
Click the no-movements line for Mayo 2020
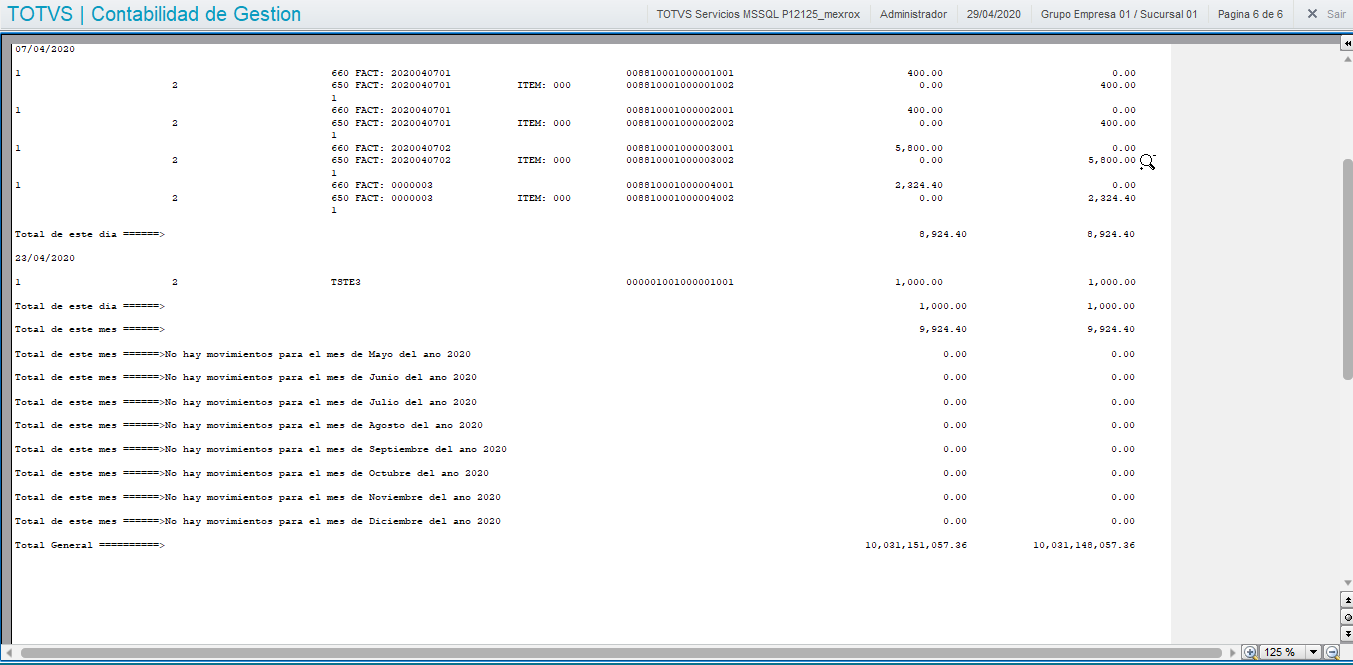point(243,354)
